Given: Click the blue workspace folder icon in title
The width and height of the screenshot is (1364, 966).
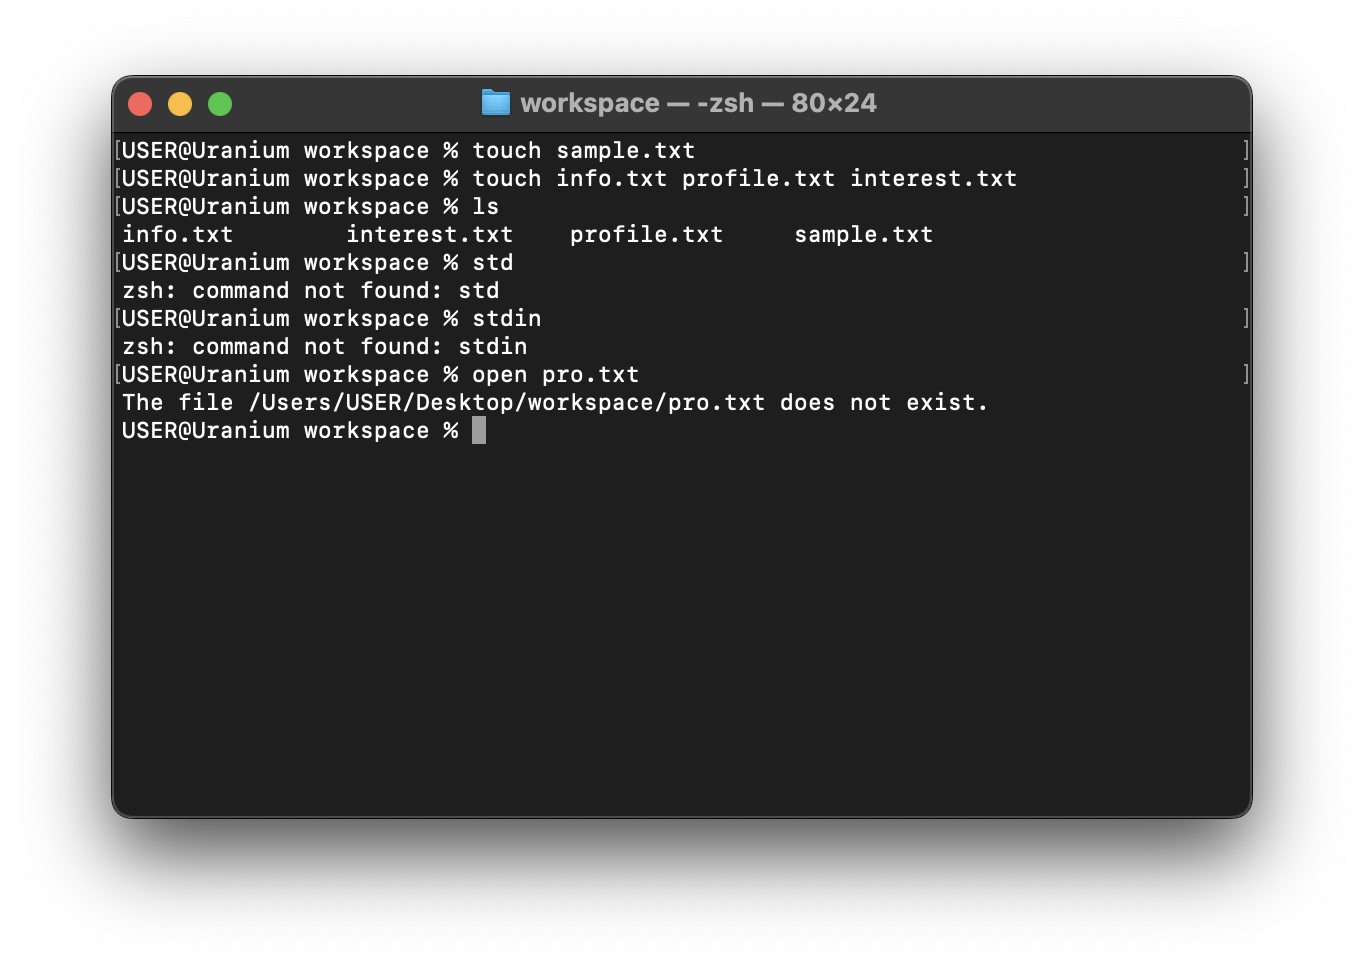Looking at the screenshot, I should (x=495, y=103).
